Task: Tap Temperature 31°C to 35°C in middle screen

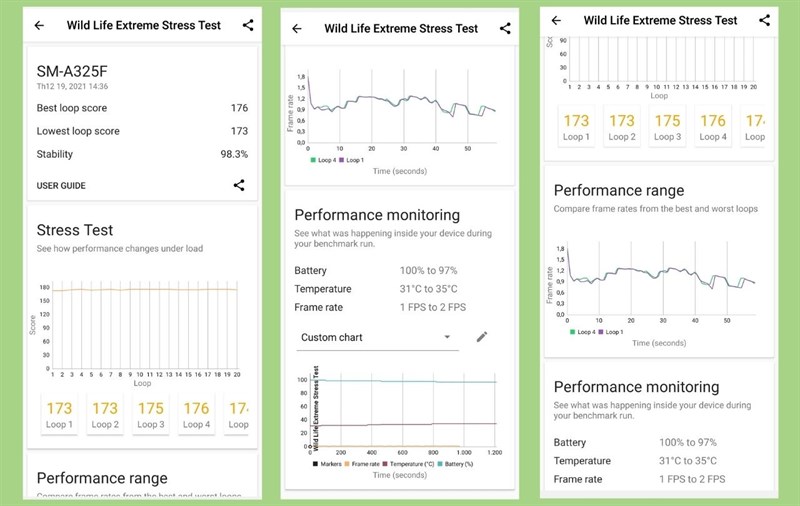Action: (x=376, y=289)
